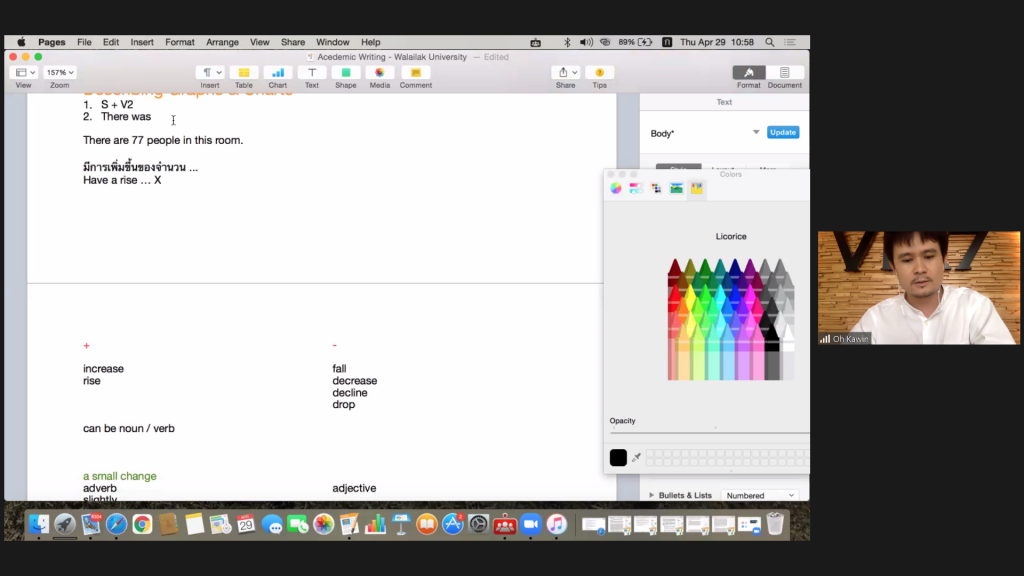Toggle the Format sidebar

pos(749,73)
